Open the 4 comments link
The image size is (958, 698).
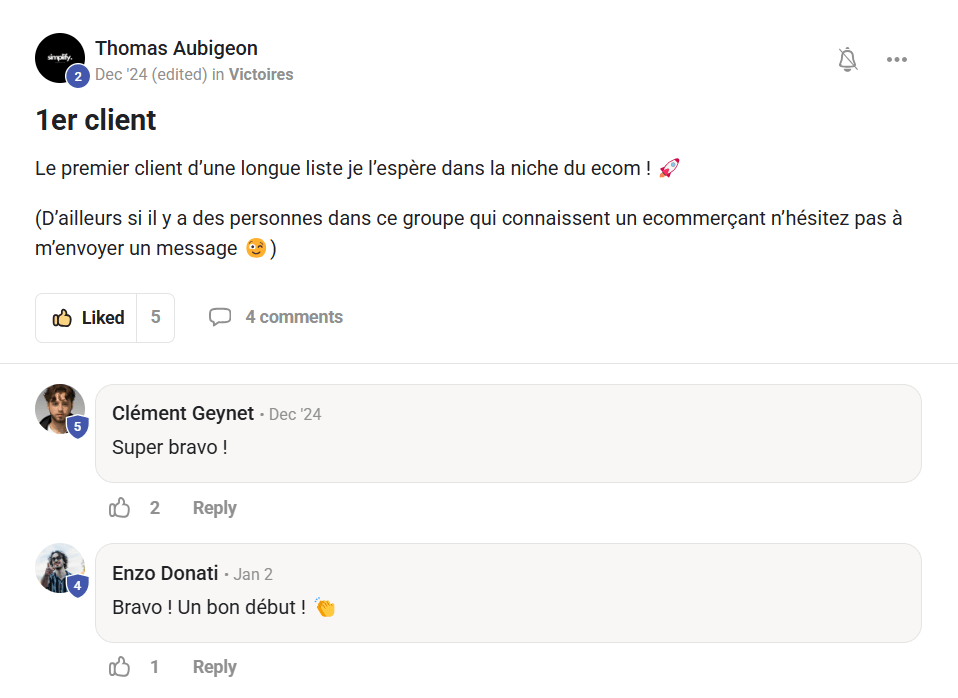tap(294, 317)
